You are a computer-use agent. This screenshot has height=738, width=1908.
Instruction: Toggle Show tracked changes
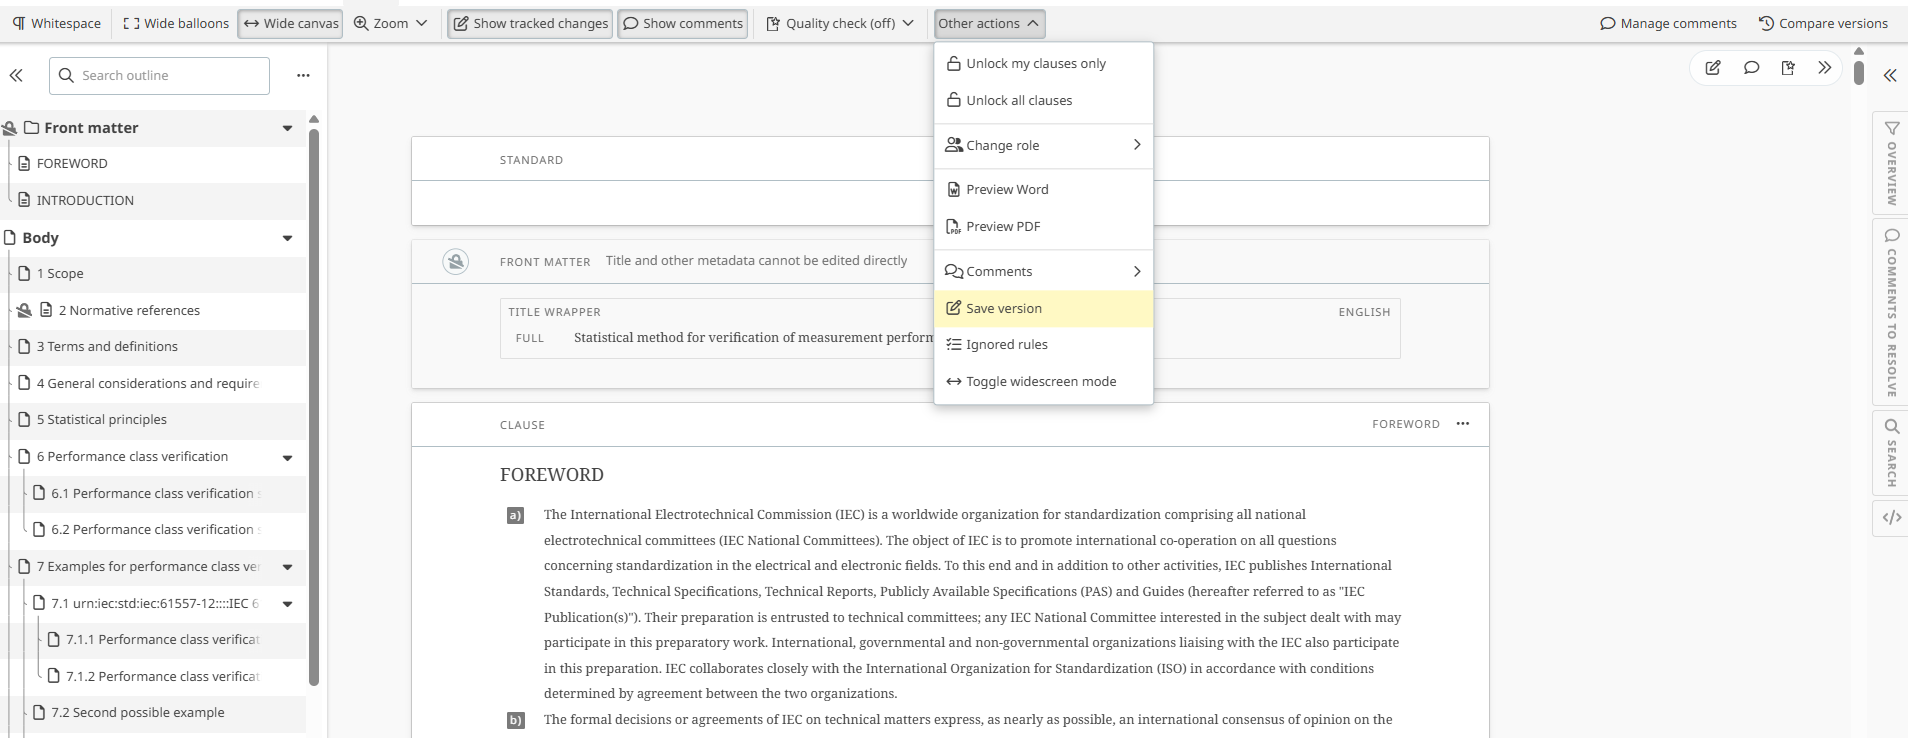[x=530, y=24]
